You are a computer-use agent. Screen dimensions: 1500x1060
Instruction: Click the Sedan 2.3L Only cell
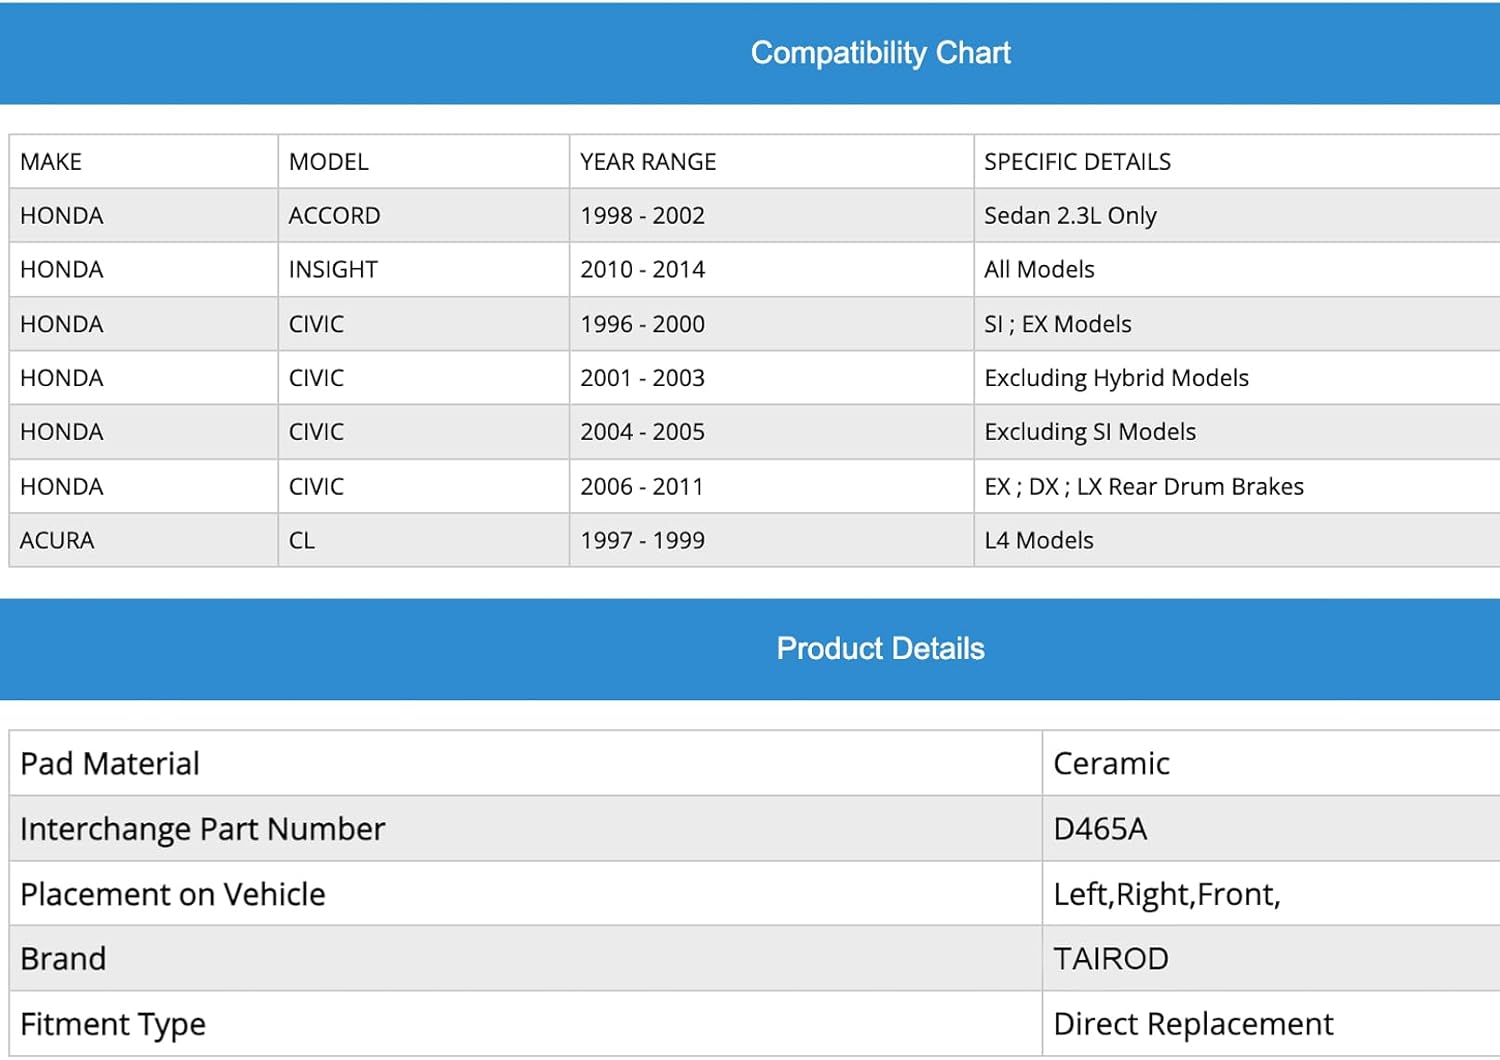coord(1070,216)
